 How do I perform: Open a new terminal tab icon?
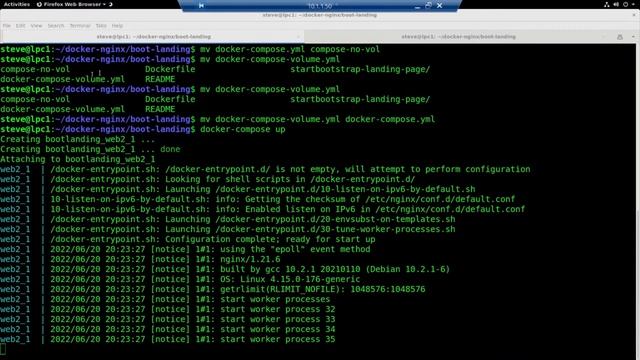[620, 37]
